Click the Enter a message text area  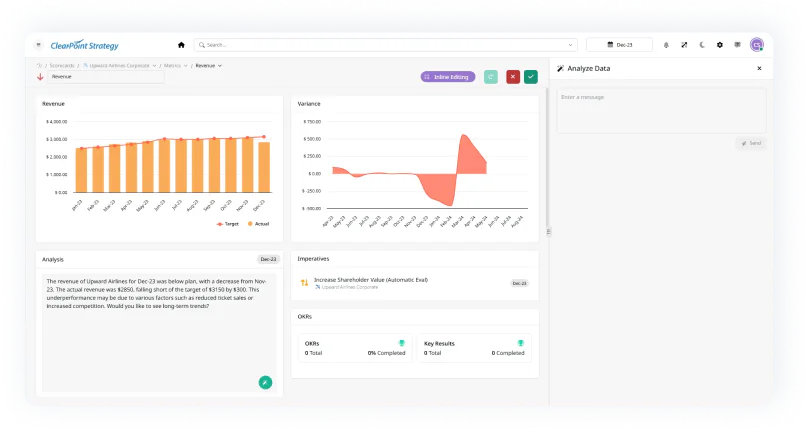pyautogui.click(x=661, y=110)
